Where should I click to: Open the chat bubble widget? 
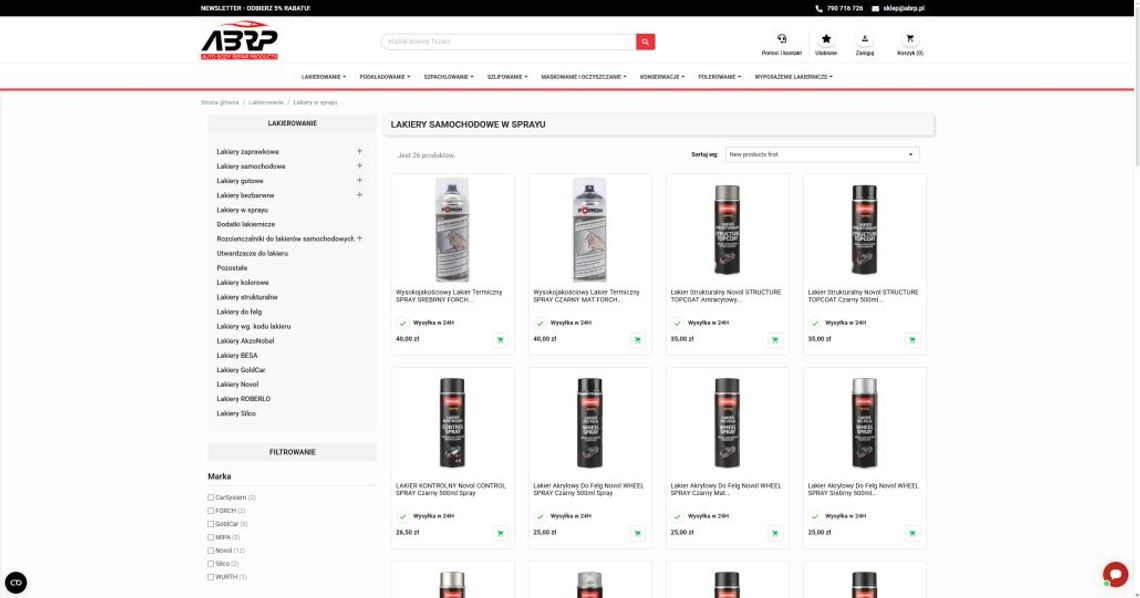point(1115,574)
